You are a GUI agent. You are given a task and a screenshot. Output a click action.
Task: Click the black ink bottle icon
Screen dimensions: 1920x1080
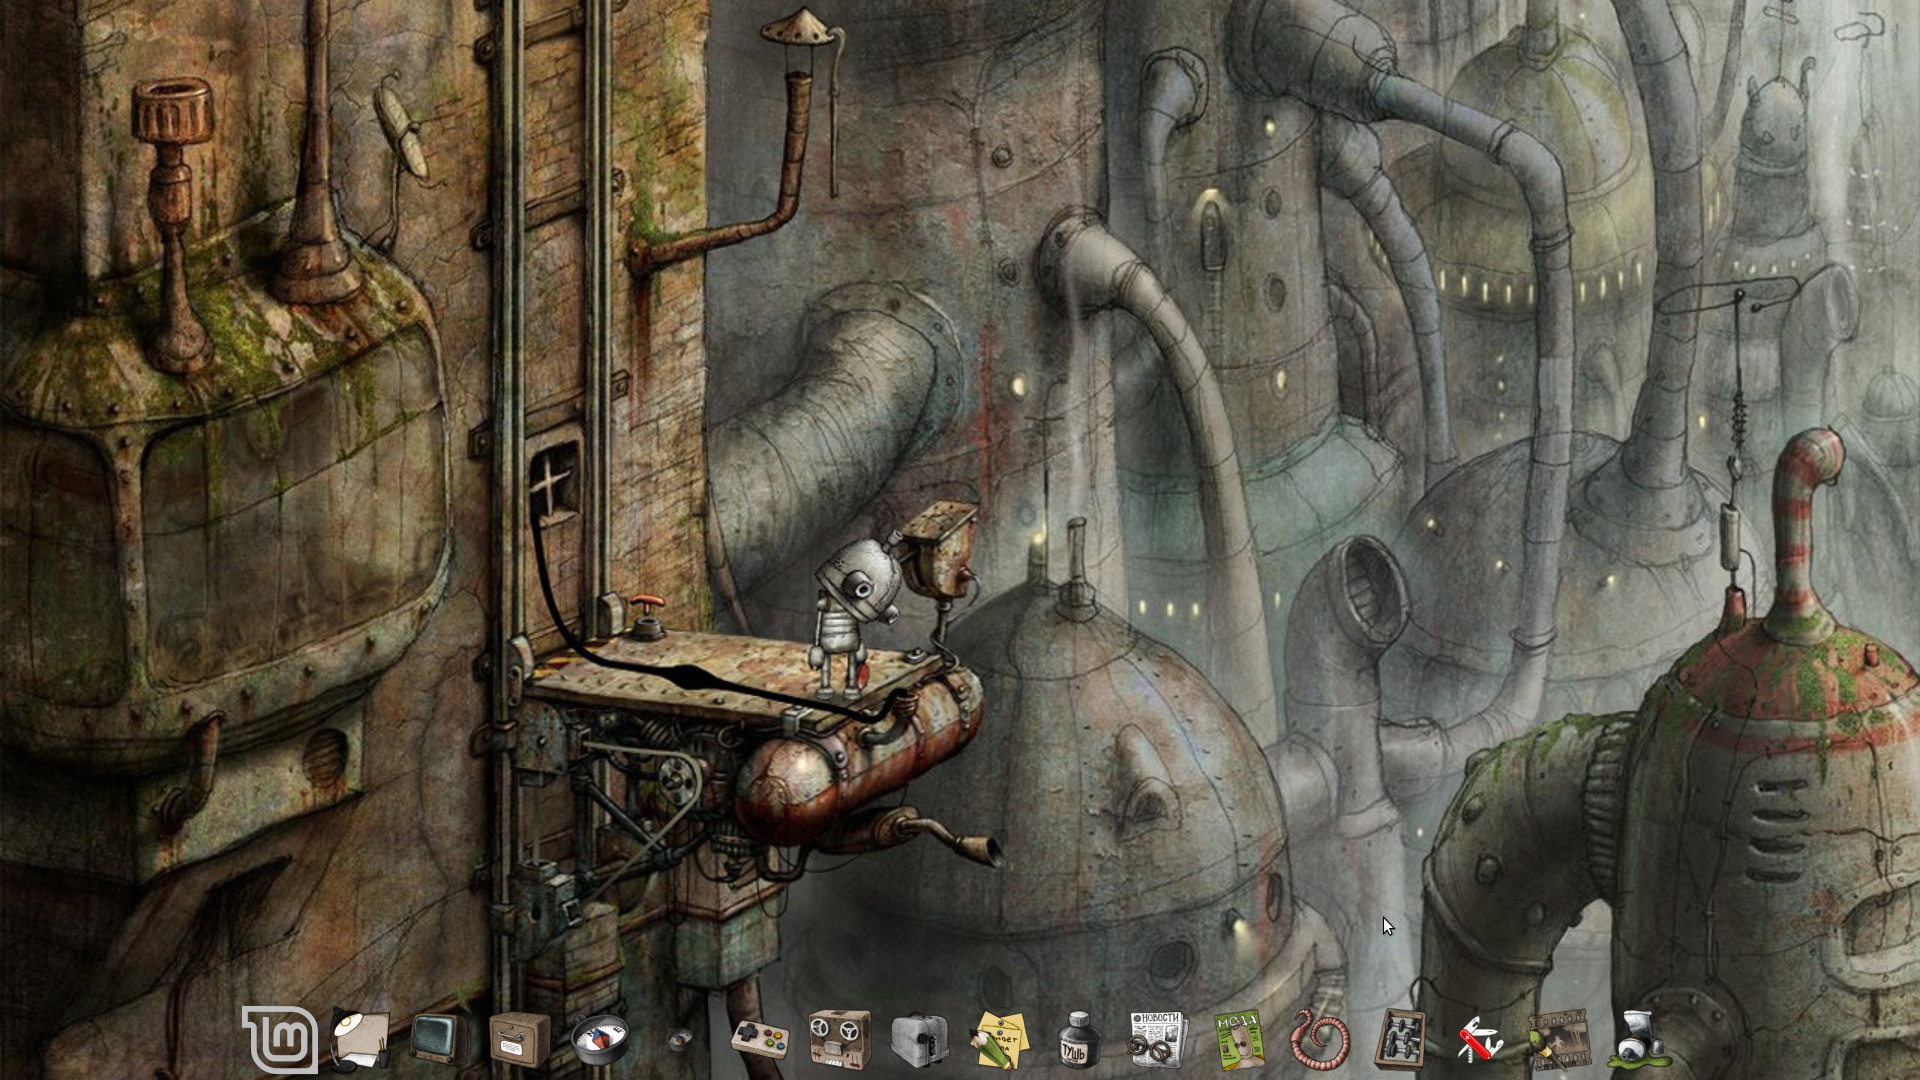coord(1078,1040)
